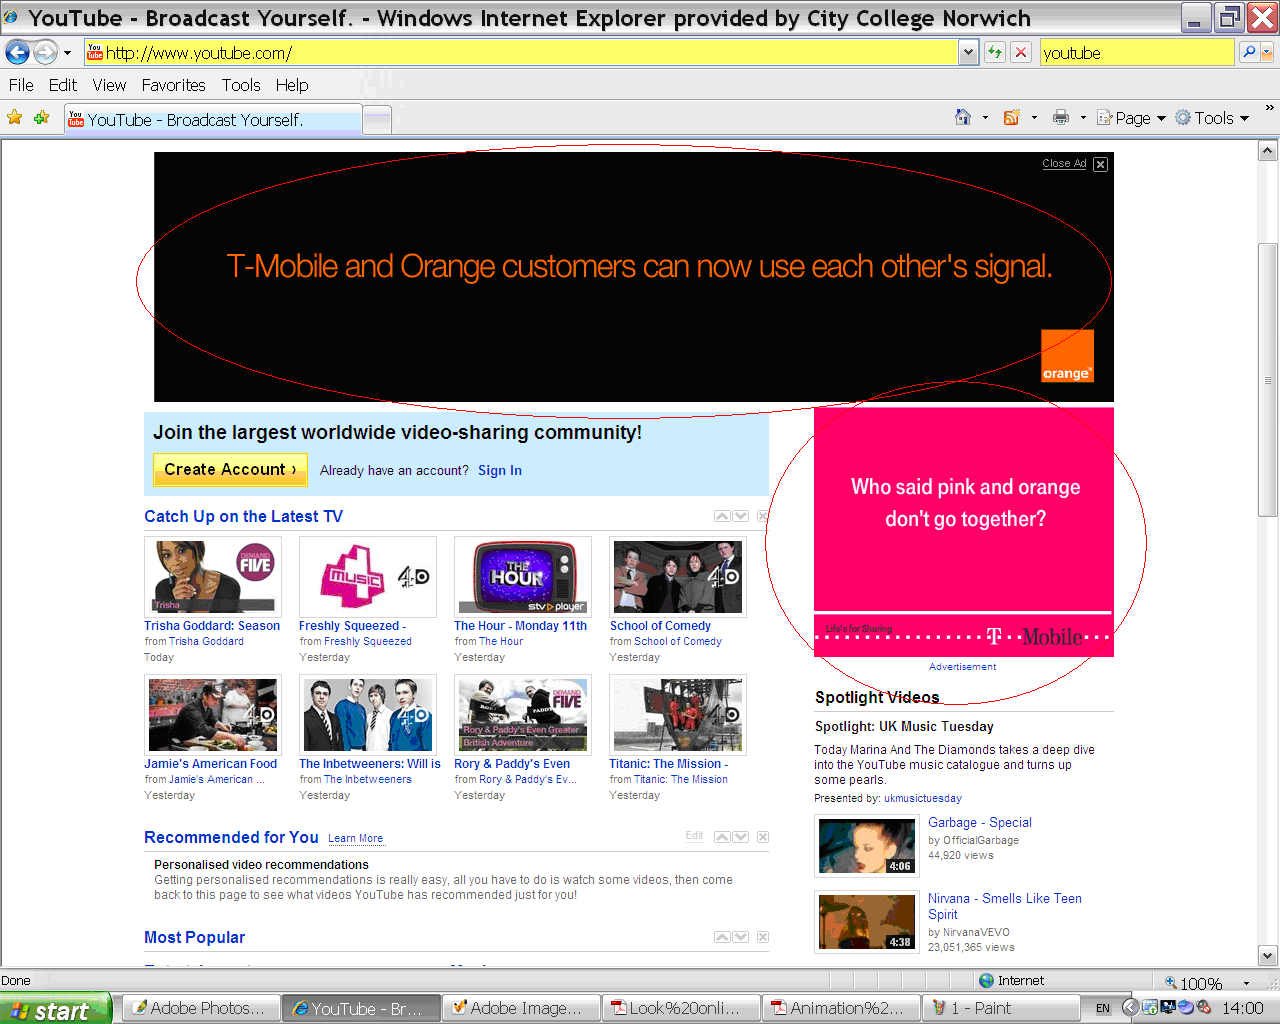
Task: Stop loading with the red X icon
Action: tap(1021, 52)
